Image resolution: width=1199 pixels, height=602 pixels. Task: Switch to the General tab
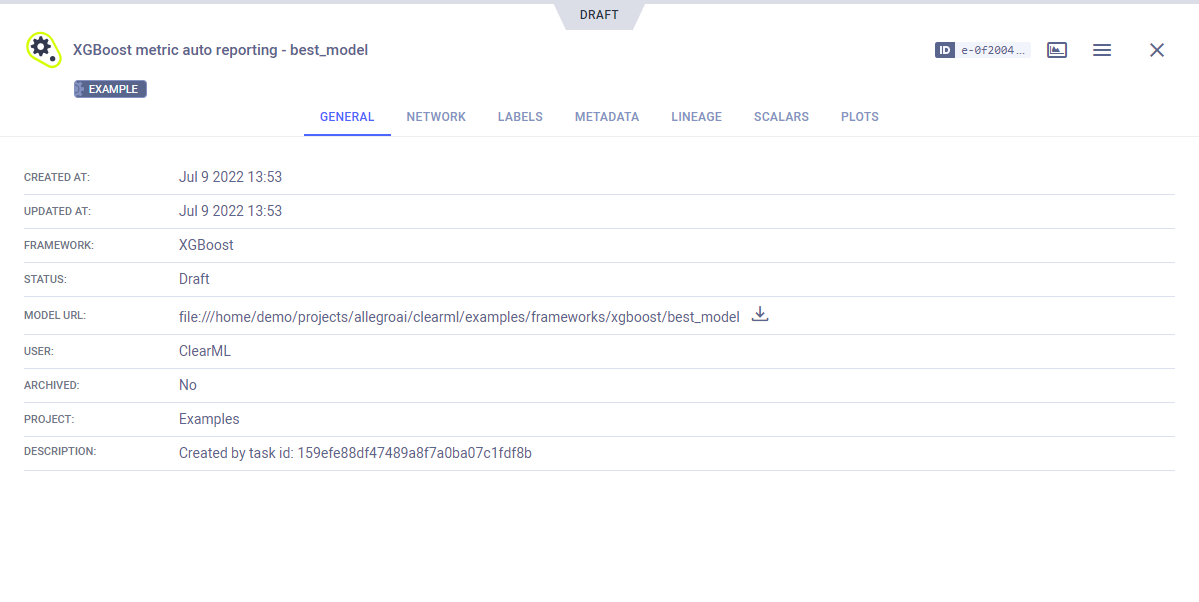[x=347, y=117]
